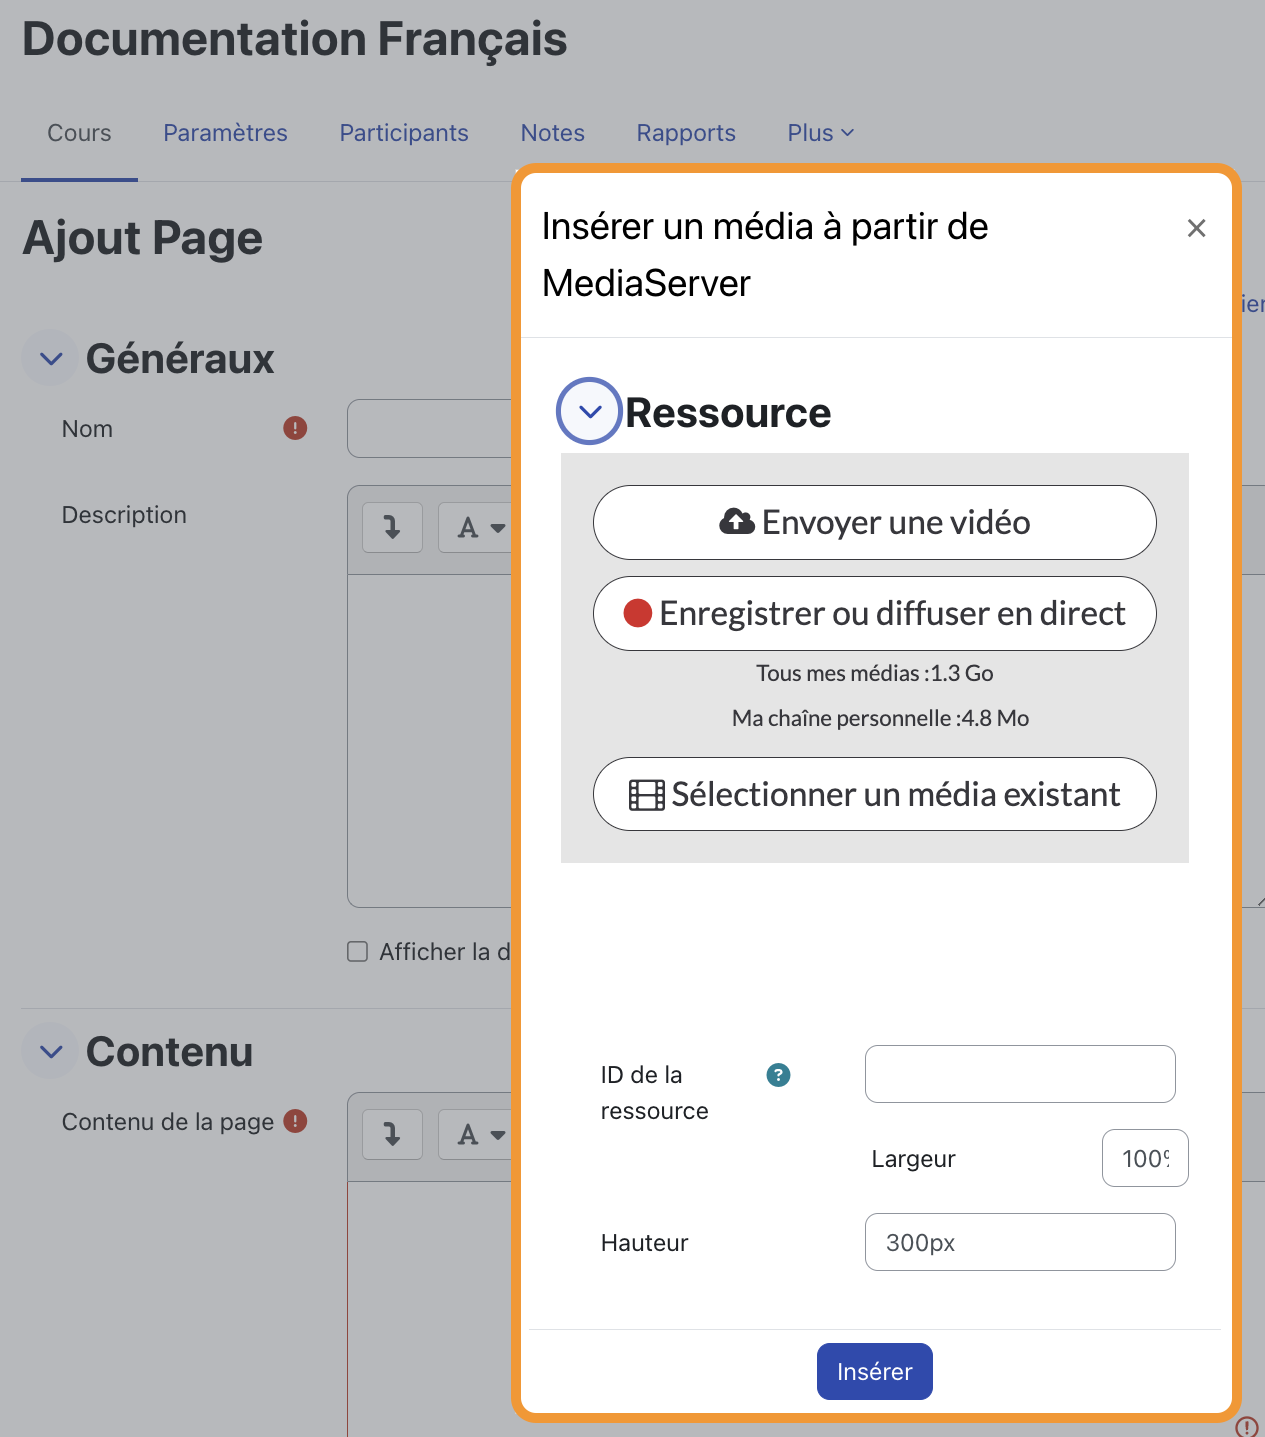Screen dimensions: 1265x1437
Task: Collapse the Ressource section chevron
Action: pos(590,411)
